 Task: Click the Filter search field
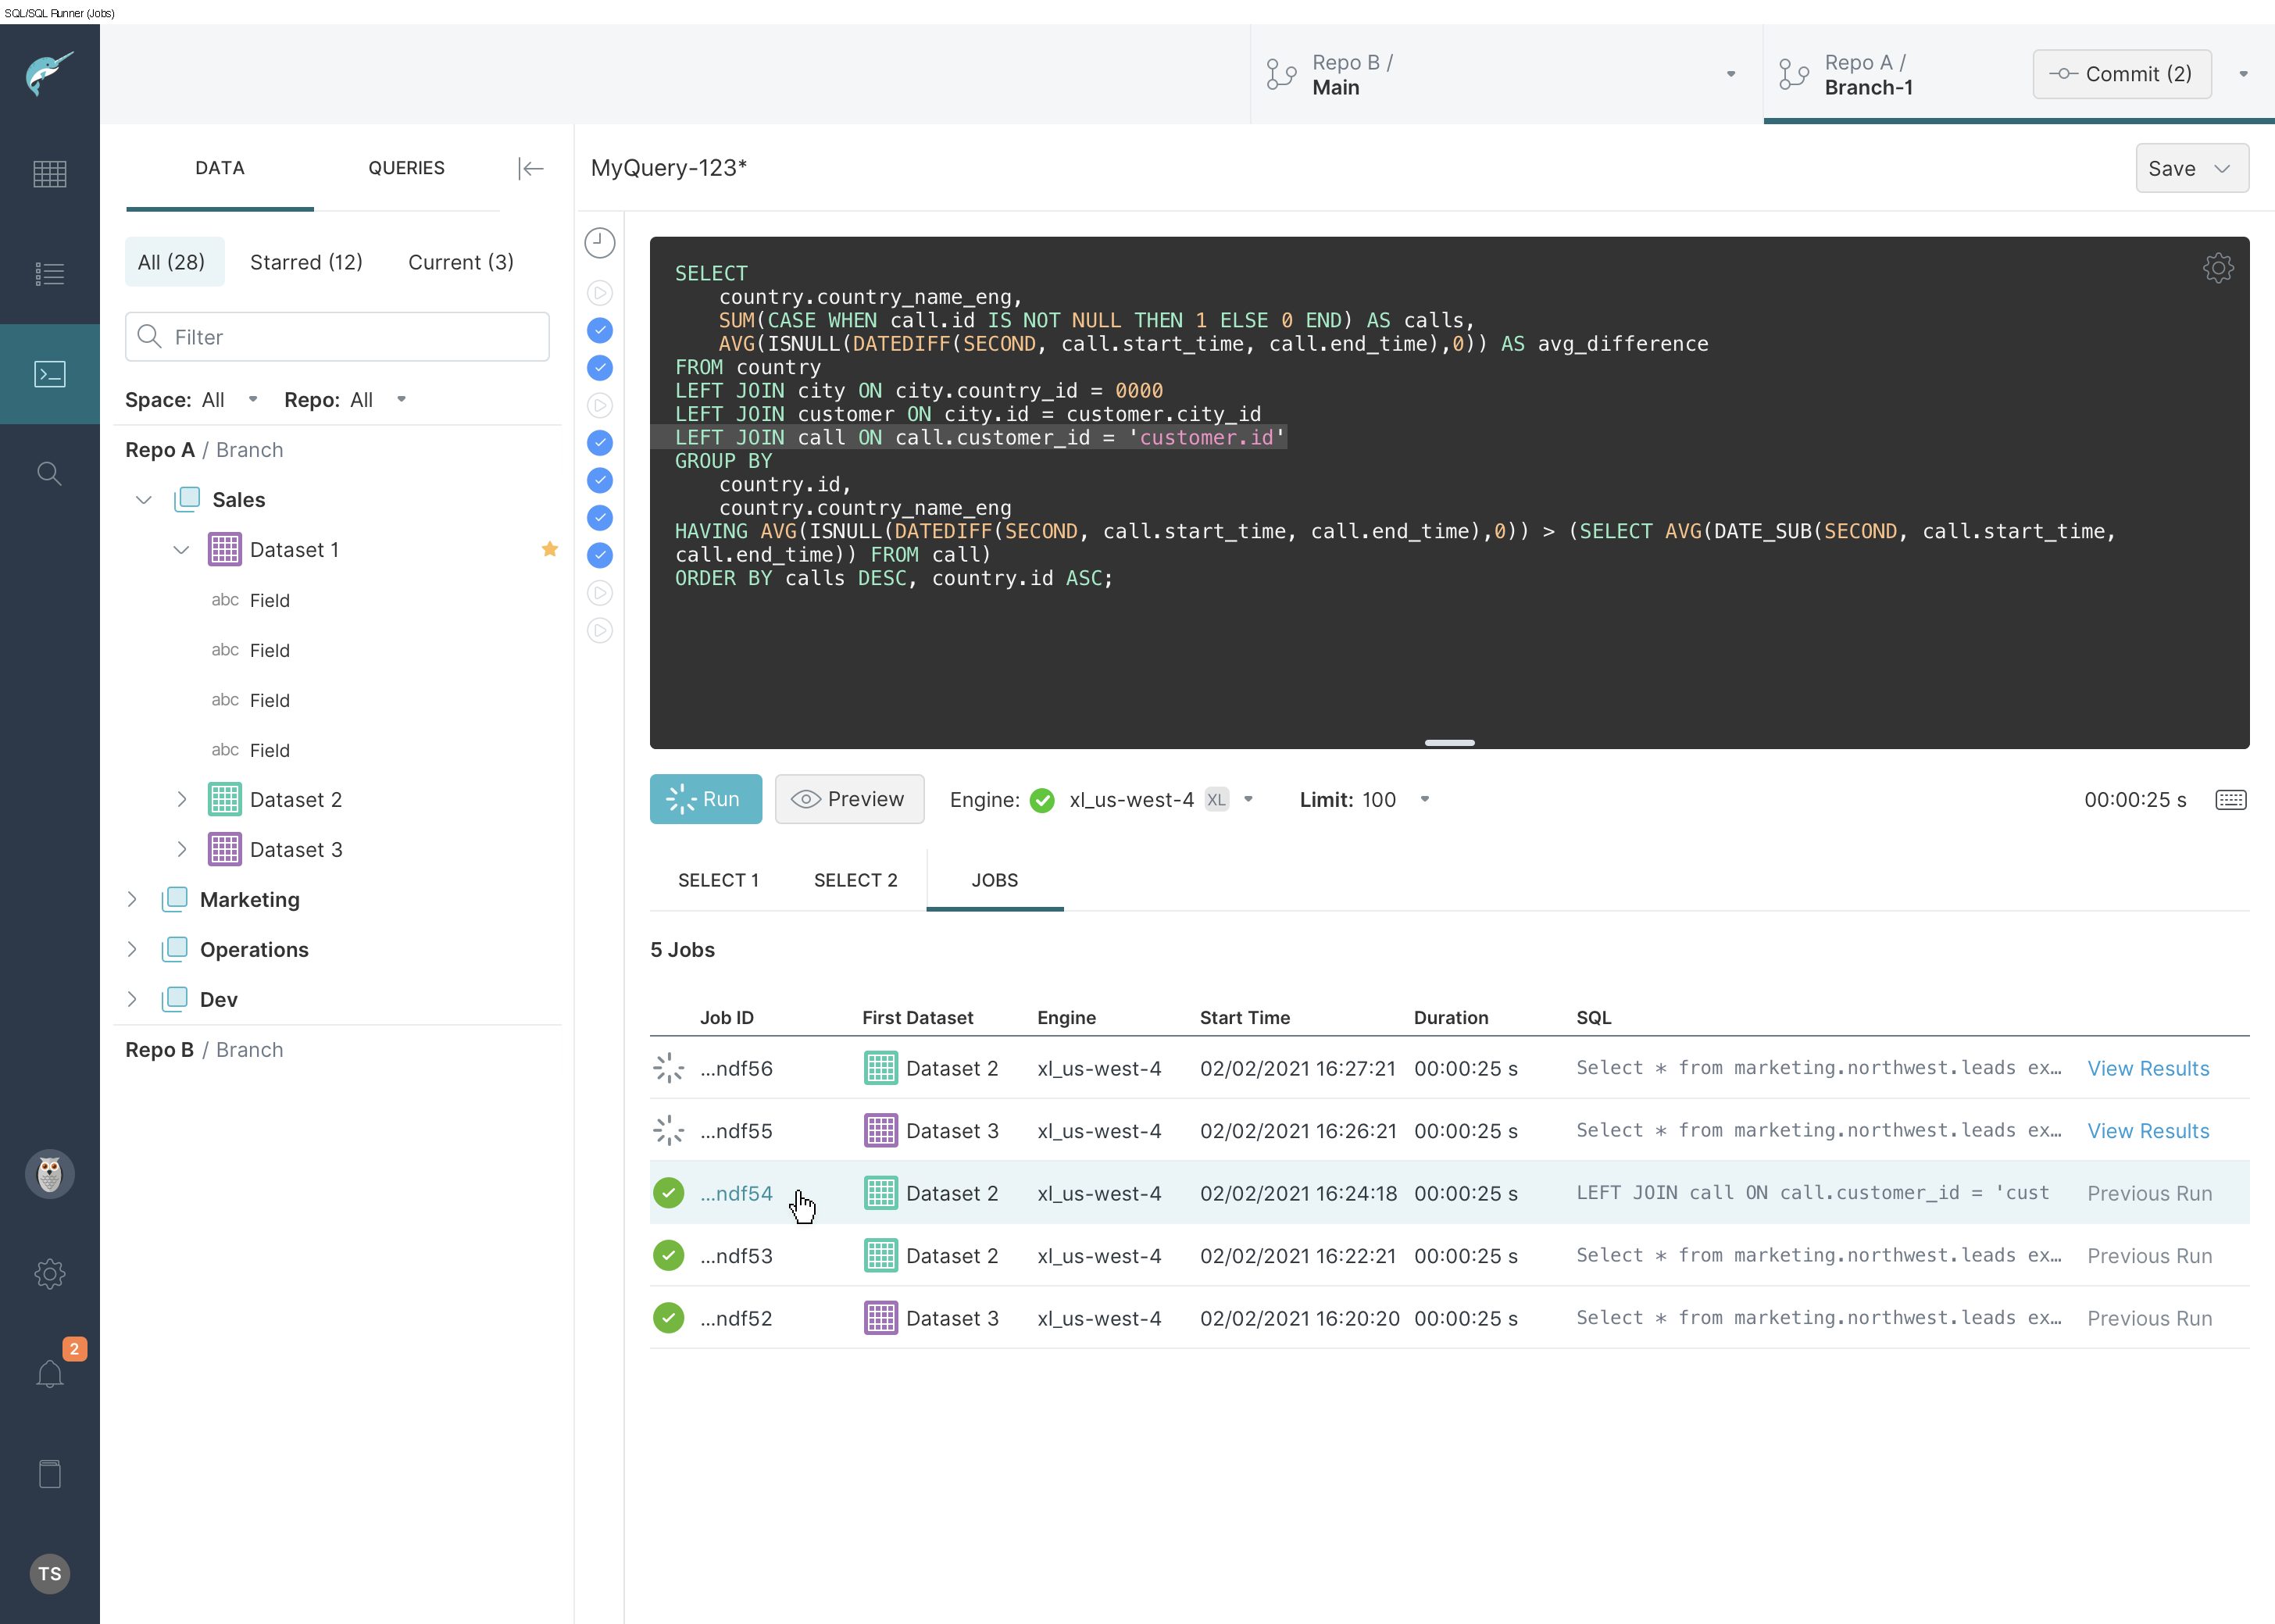pyautogui.click(x=337, y=337)
